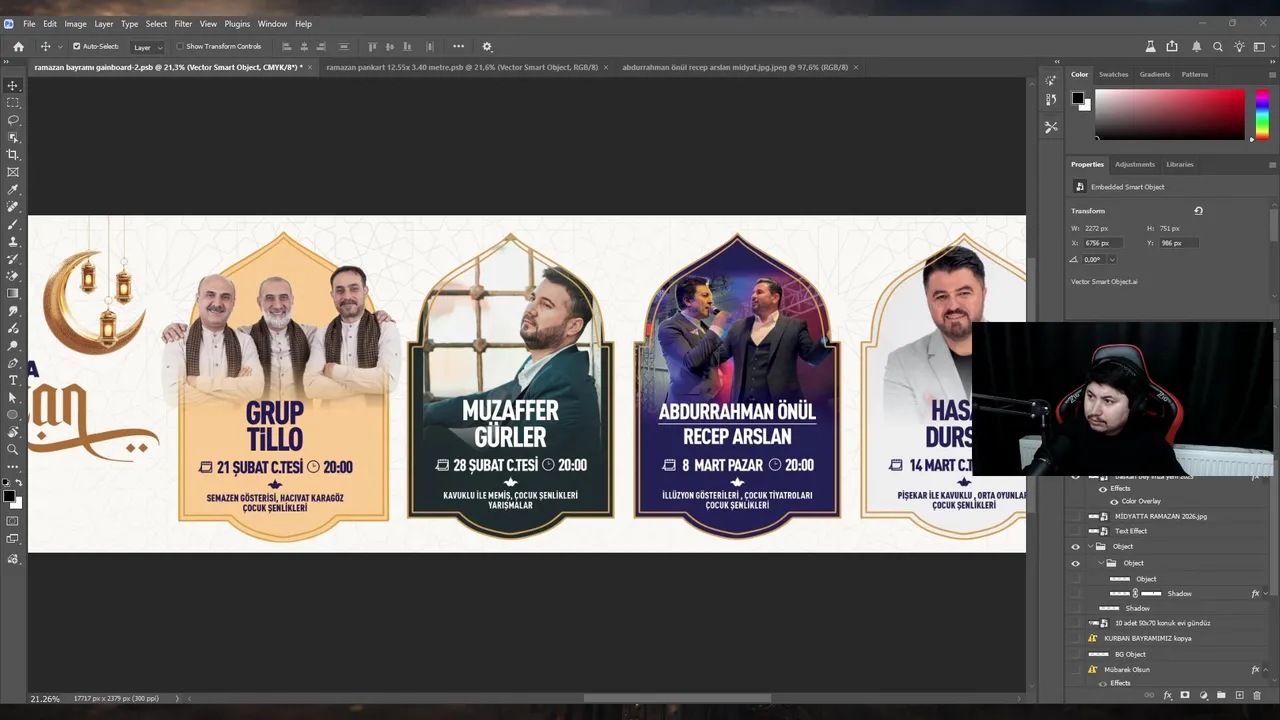1280x720 pixels.
Task: Add layer mask icon in Layers panel
Action: tap(1185, 695)
